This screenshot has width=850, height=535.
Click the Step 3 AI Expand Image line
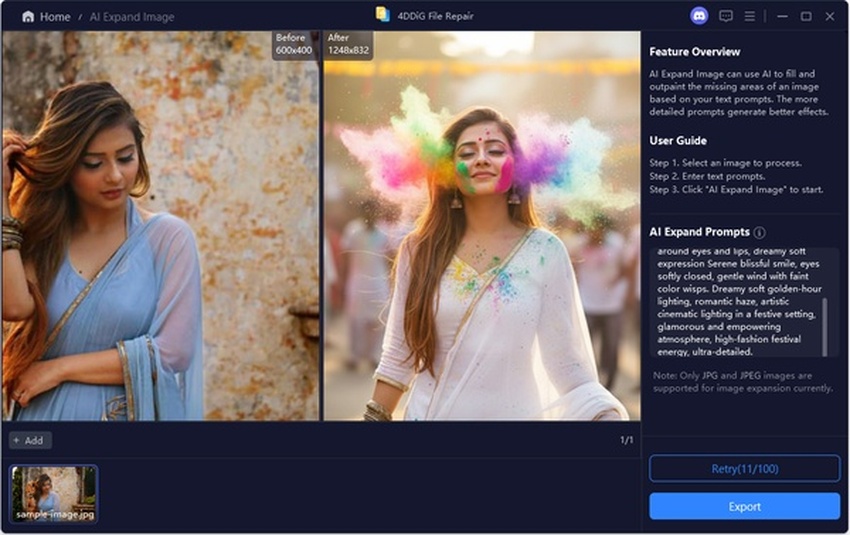click(x=736, y=189)
